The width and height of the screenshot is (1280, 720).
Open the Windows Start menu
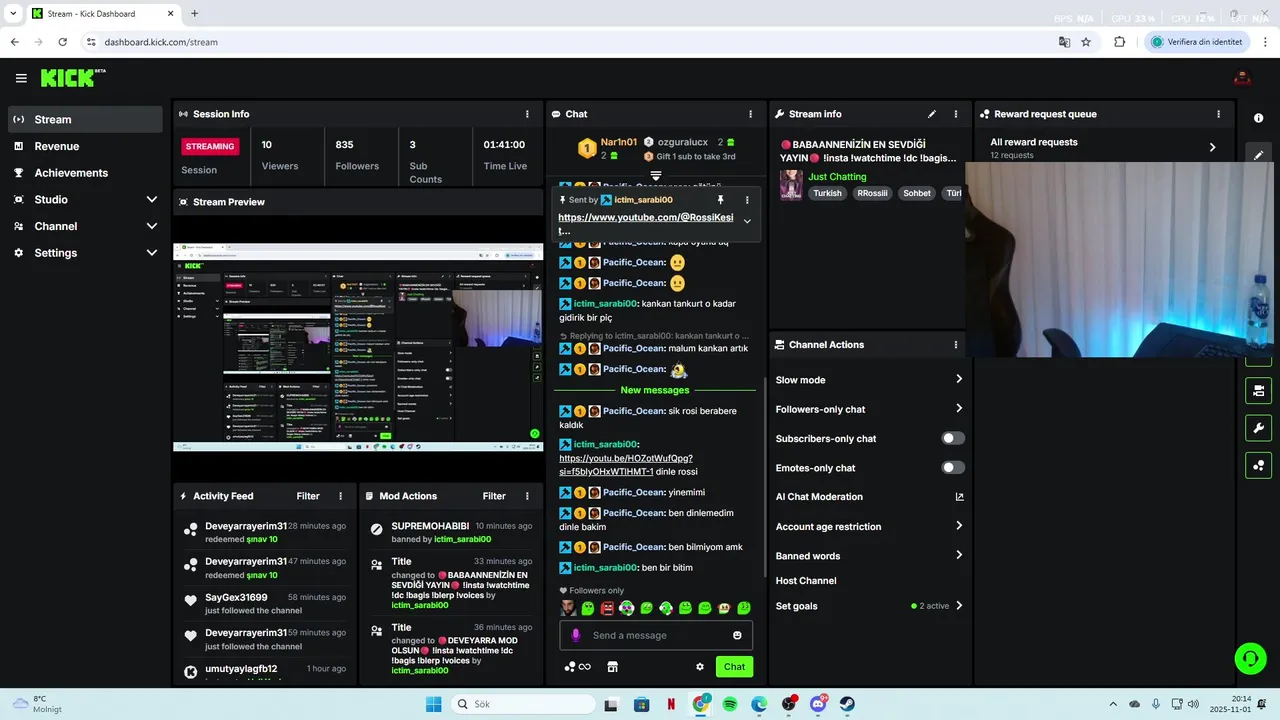click(x=433, y=704)
